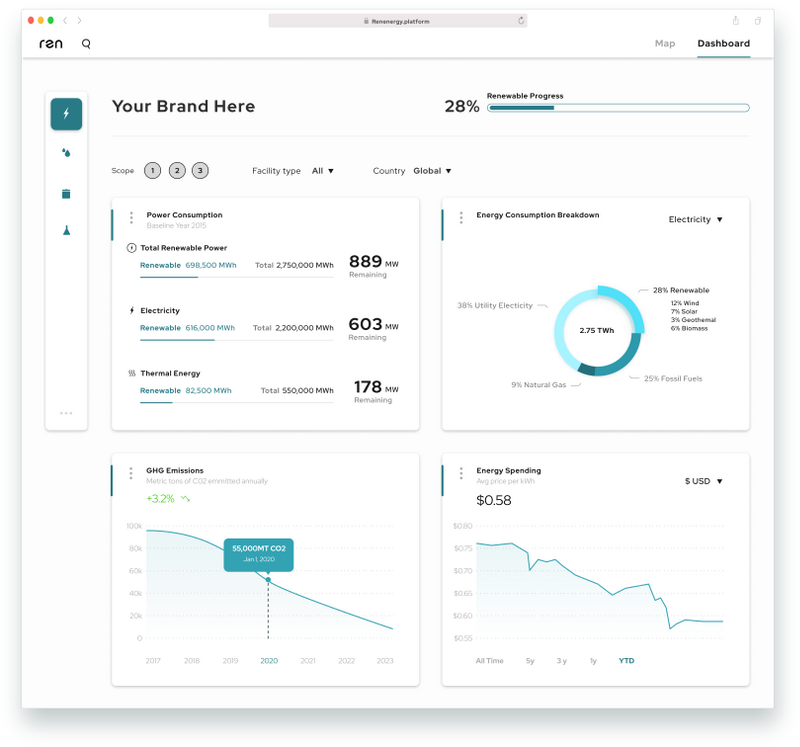Click the search magnifier icon
The height and width of the screenshot is (747, 800).
click(86, 44)
